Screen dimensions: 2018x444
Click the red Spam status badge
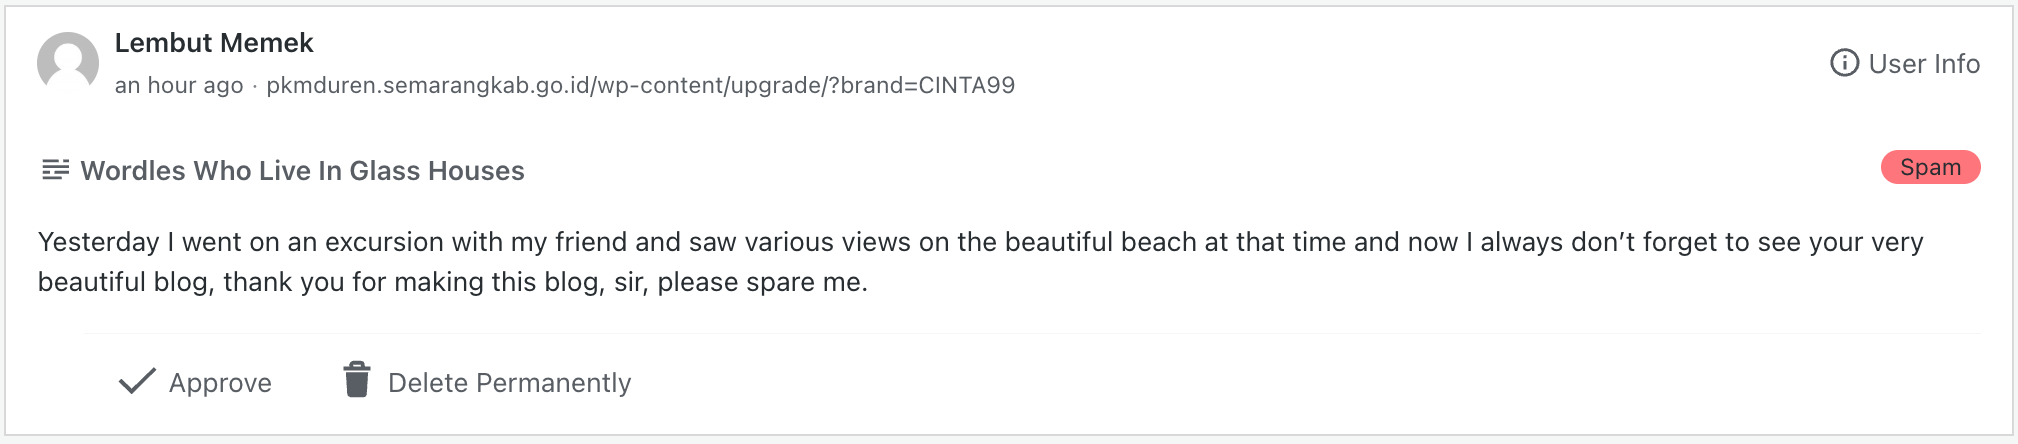[1930, 167]
